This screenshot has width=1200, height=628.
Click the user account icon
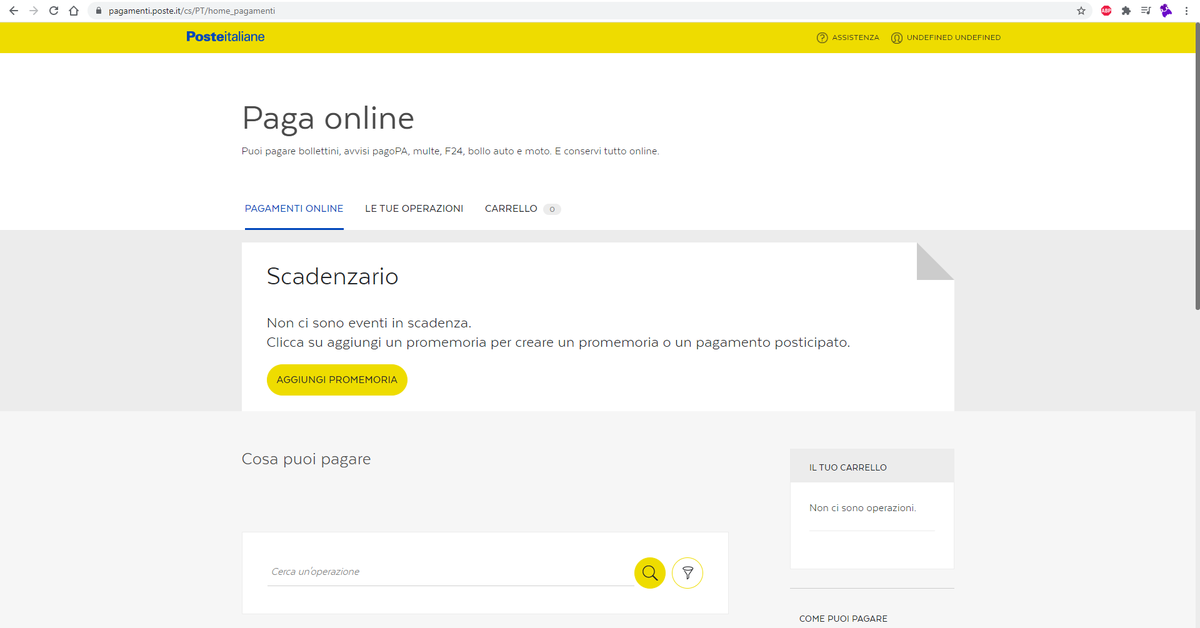(897, 38)
